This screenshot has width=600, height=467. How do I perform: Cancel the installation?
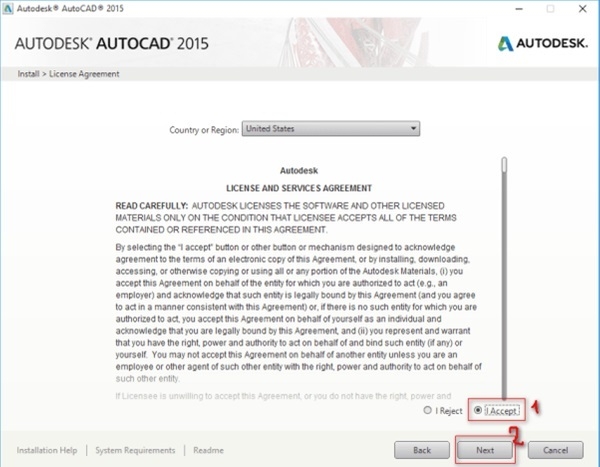click(549, 450)
